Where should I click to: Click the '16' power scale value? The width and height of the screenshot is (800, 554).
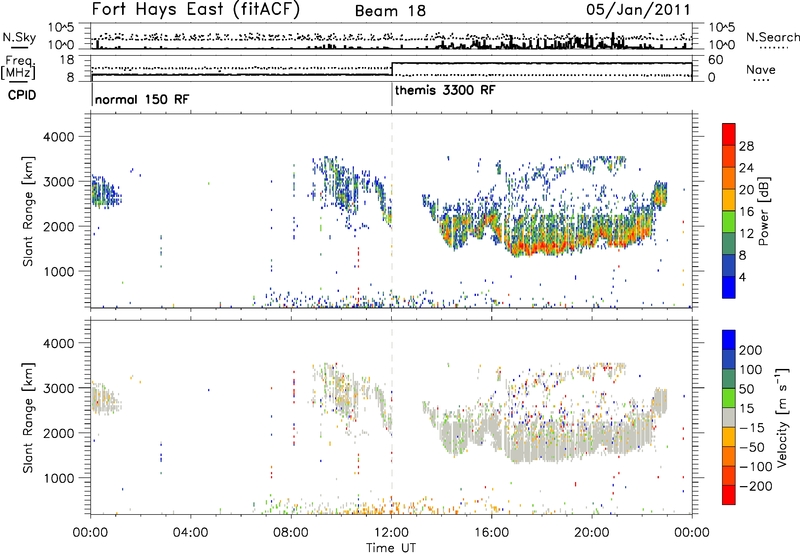click(x=746, y=212)
